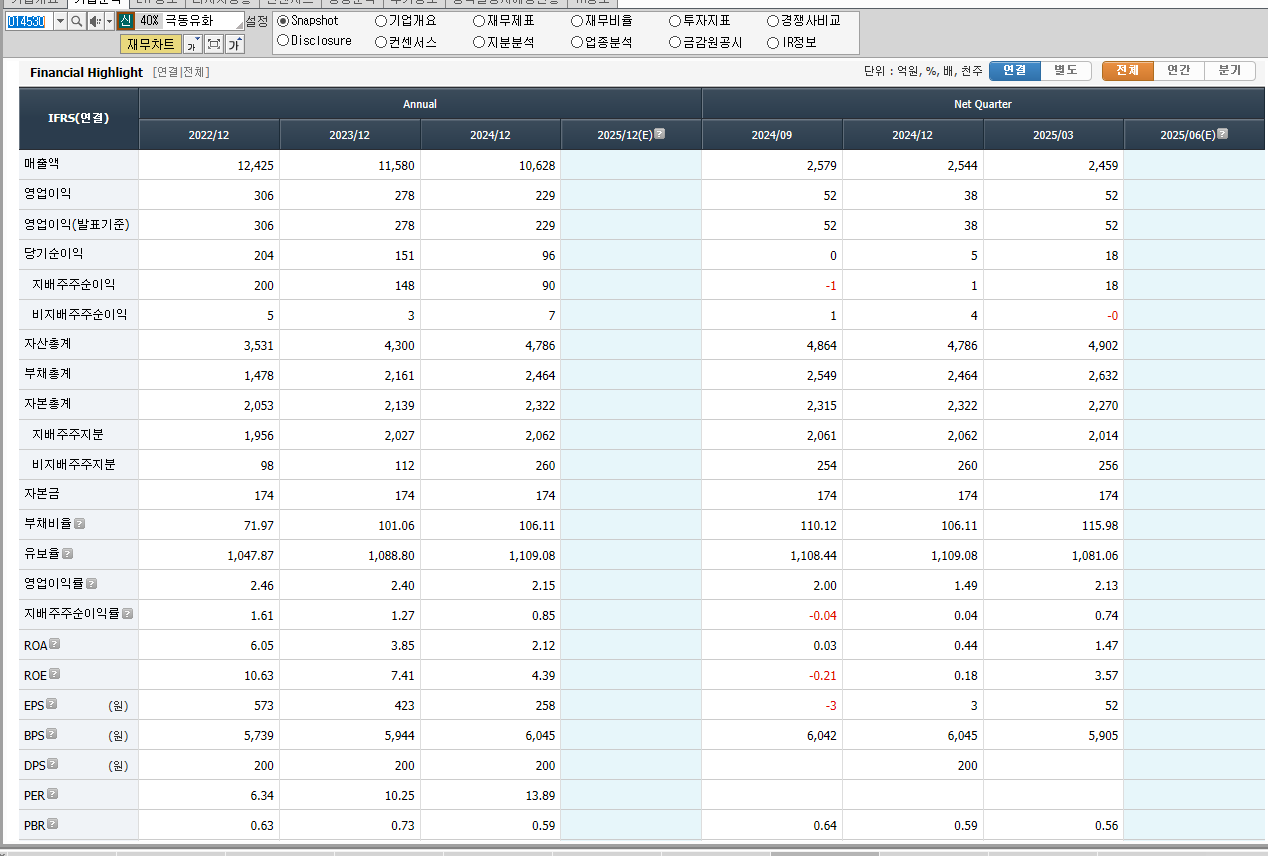The height and width of the screenshot is (856, 1268).
Task: Click the 당기순이익 row label
Action: click(54, 254)
